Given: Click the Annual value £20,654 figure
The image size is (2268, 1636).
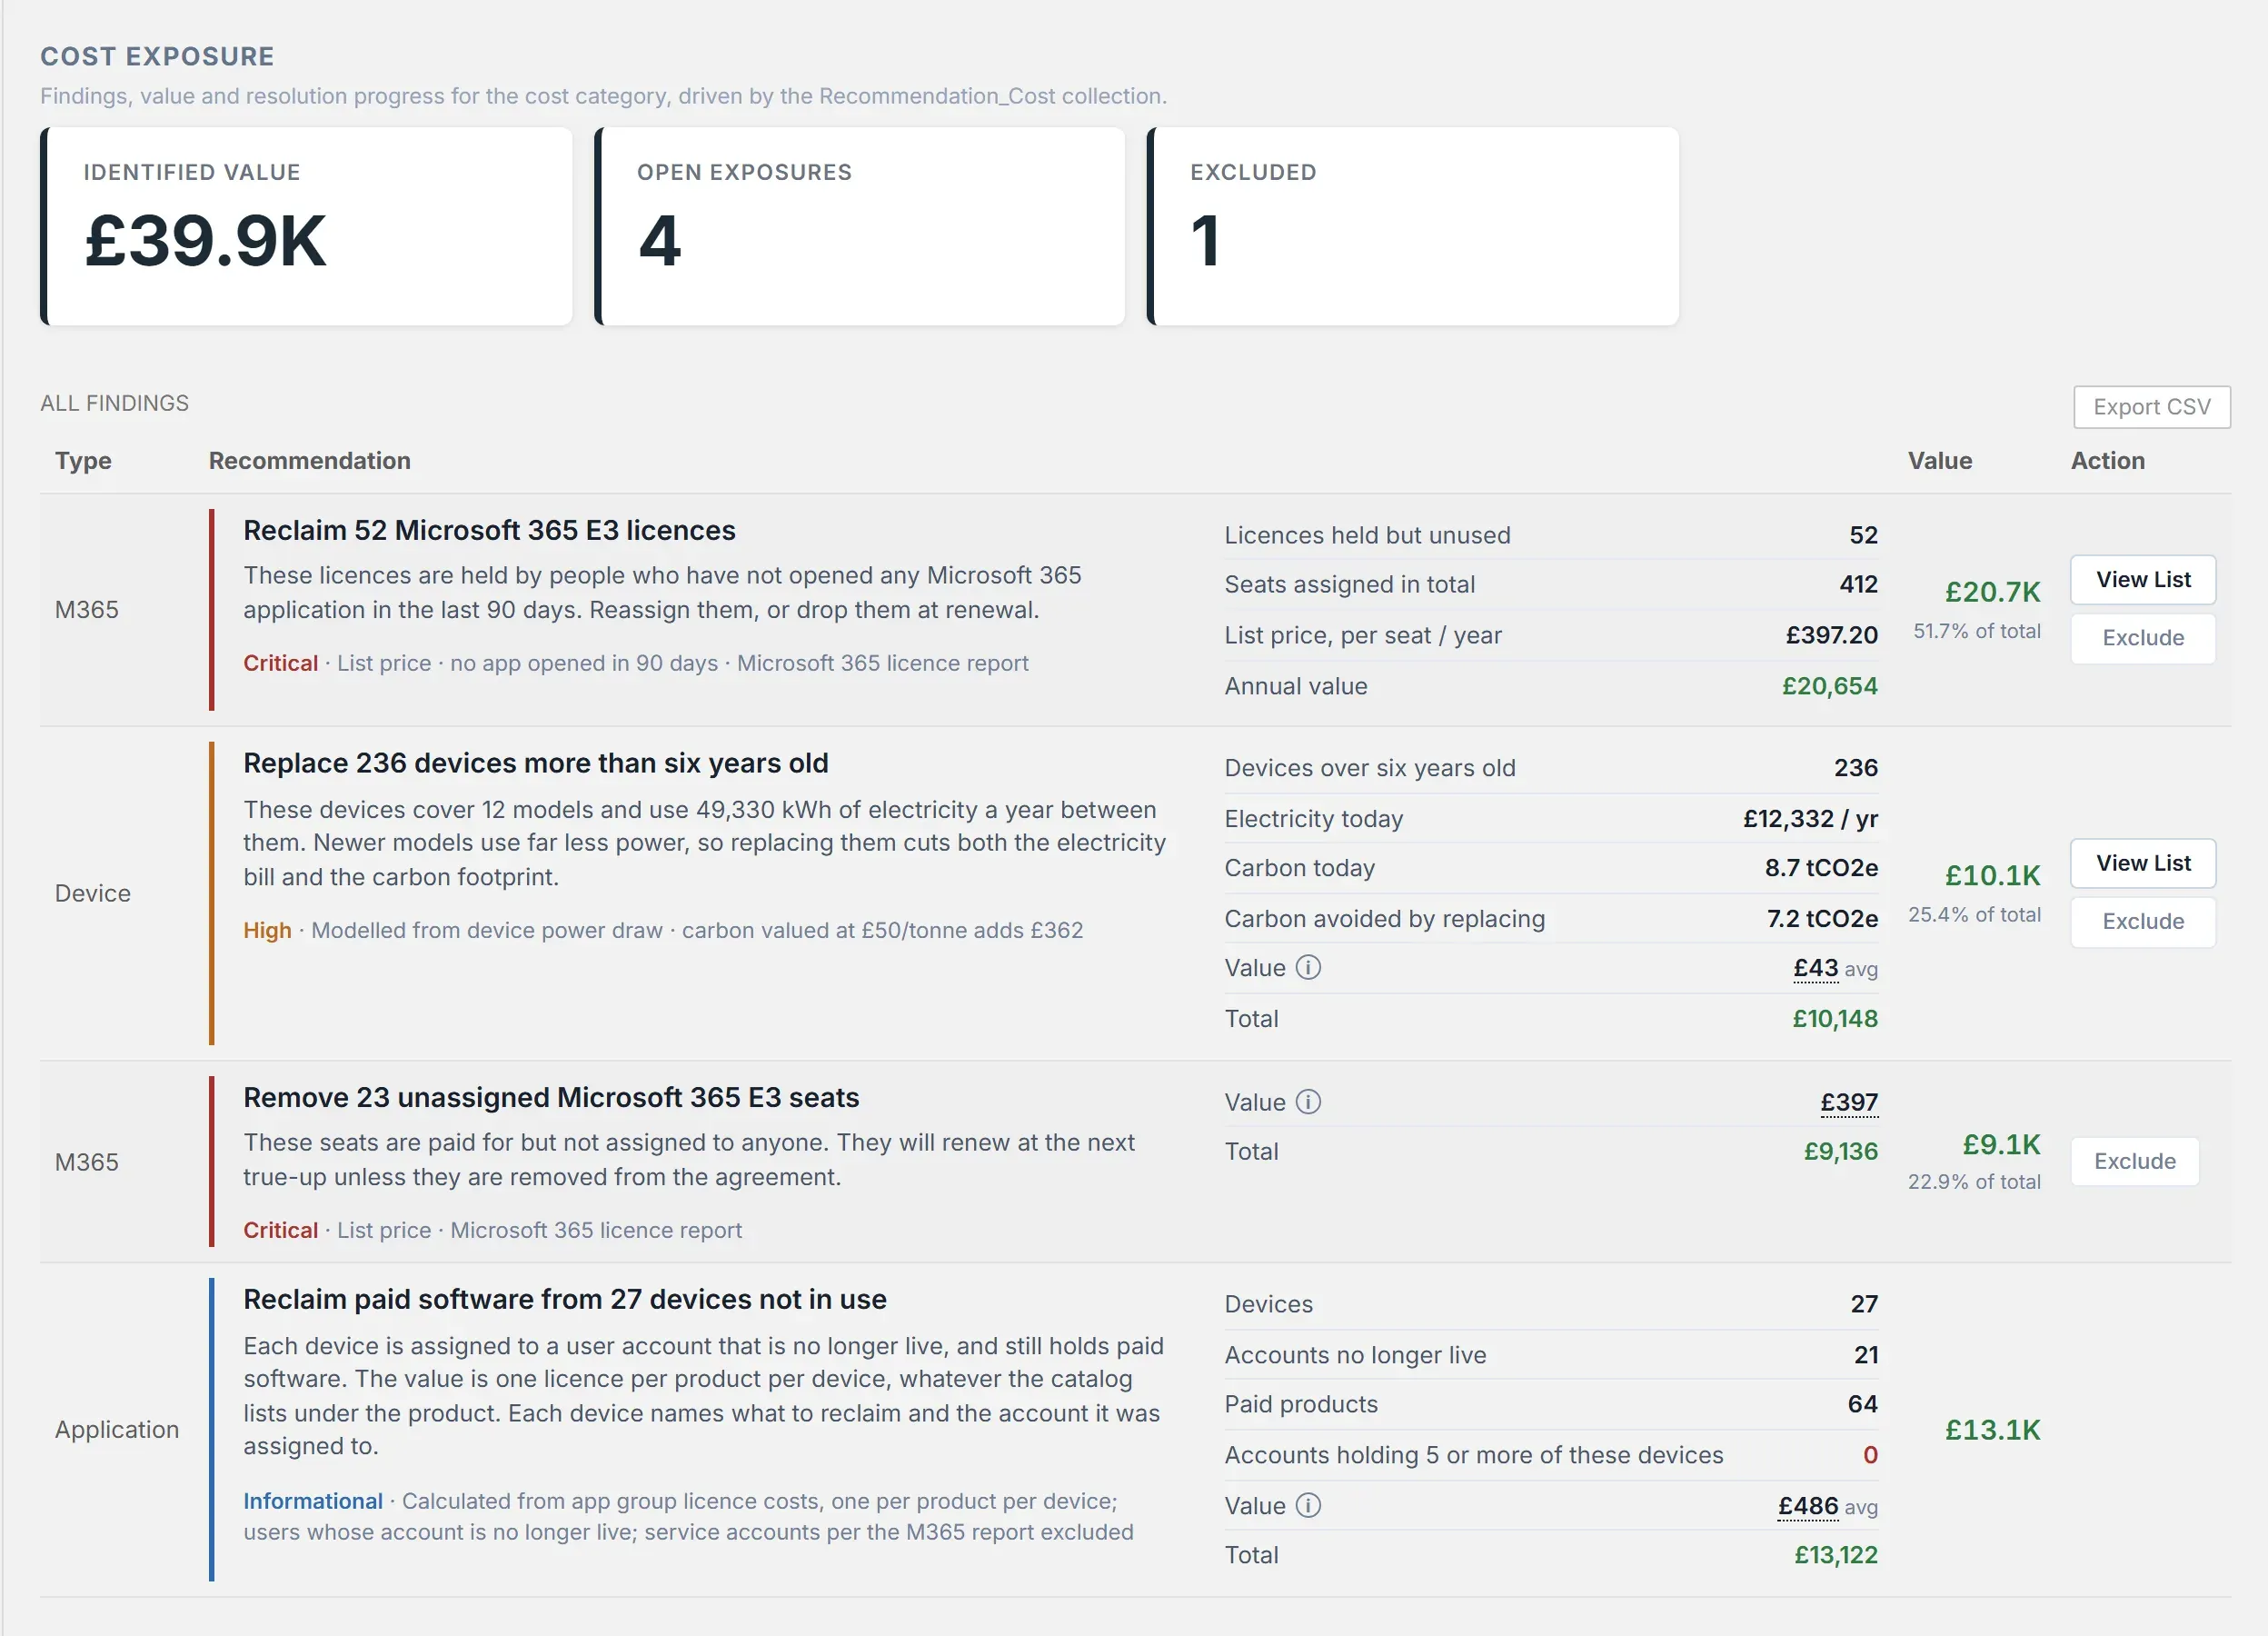Looking at the screenshot, I should click(x=1829, y=686).
